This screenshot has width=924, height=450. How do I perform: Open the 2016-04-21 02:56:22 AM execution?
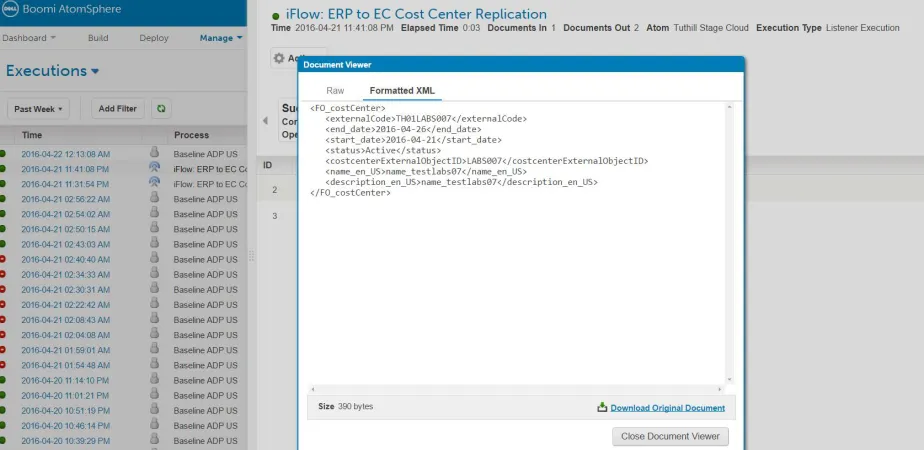tap(65, 199)
